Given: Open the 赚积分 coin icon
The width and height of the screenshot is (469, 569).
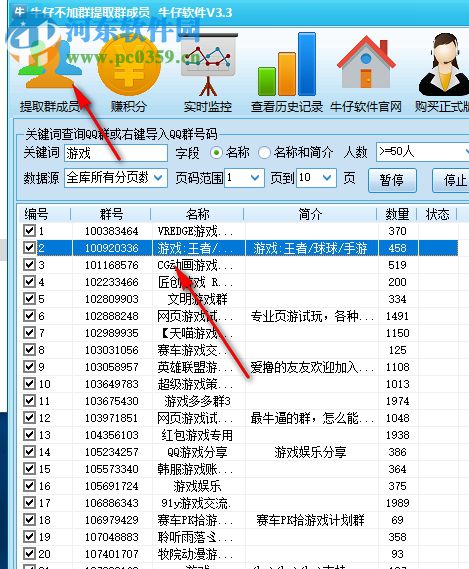Looking at the screenshot, I should (129, 66).
